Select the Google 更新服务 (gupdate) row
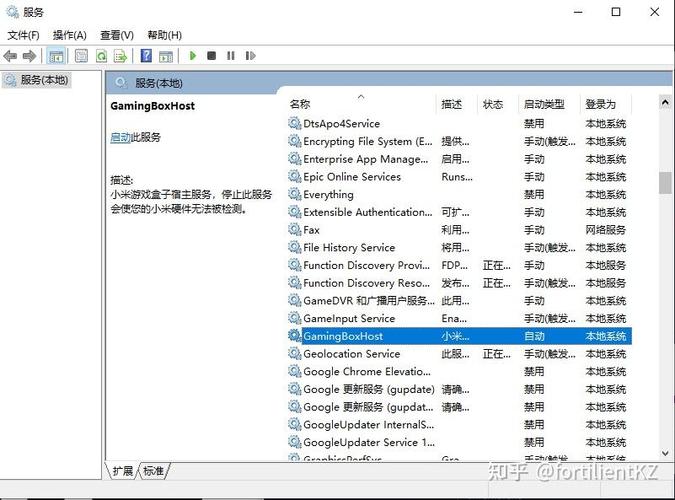The image size is (675, 500). click(459, 389)
